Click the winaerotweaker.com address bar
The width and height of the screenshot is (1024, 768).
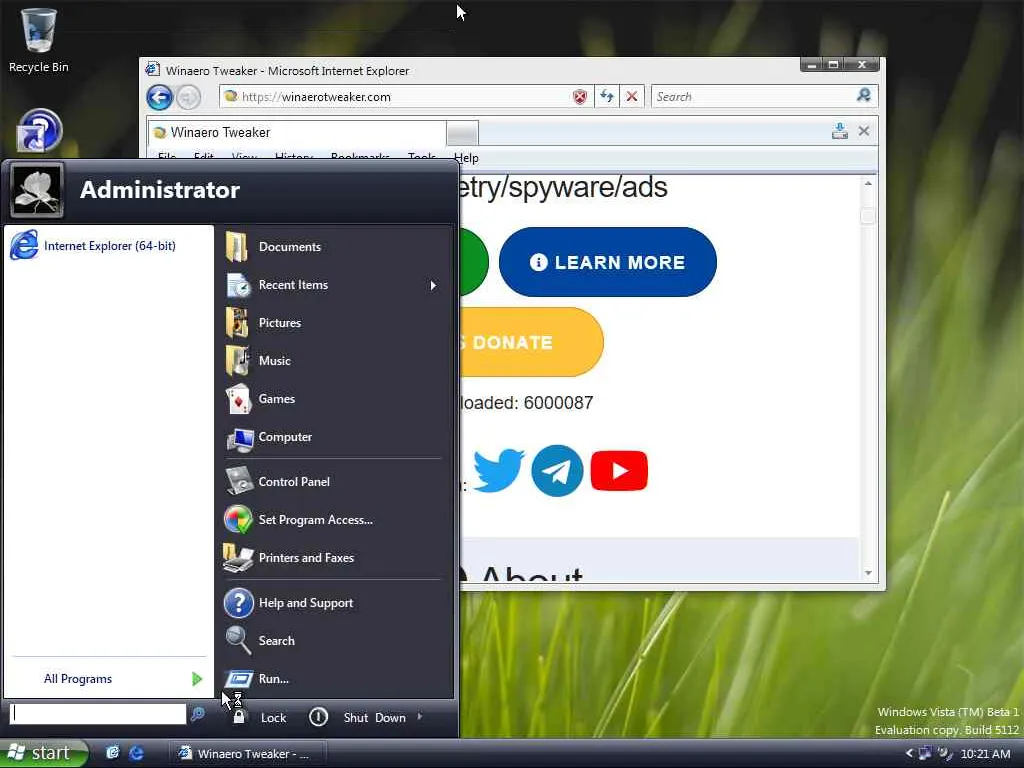[x=394, y=97]
